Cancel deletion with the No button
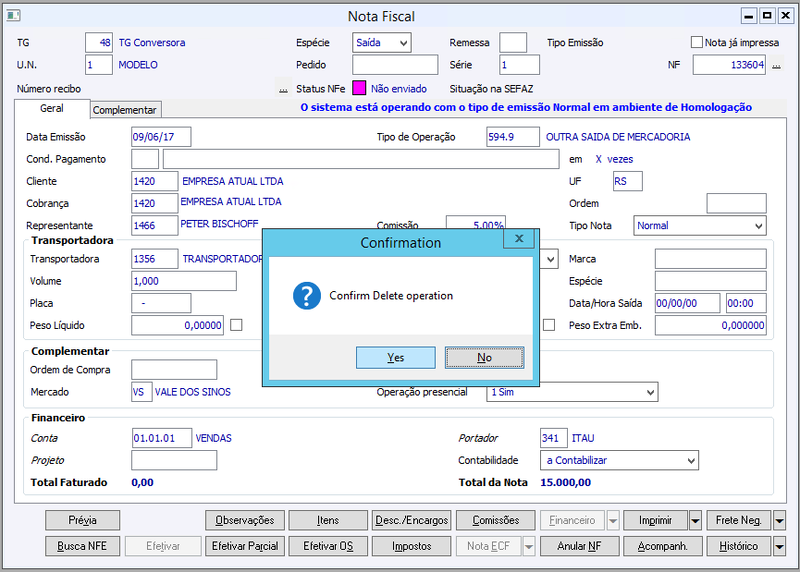This screenshot has height=572, width=800. [484, 358]
